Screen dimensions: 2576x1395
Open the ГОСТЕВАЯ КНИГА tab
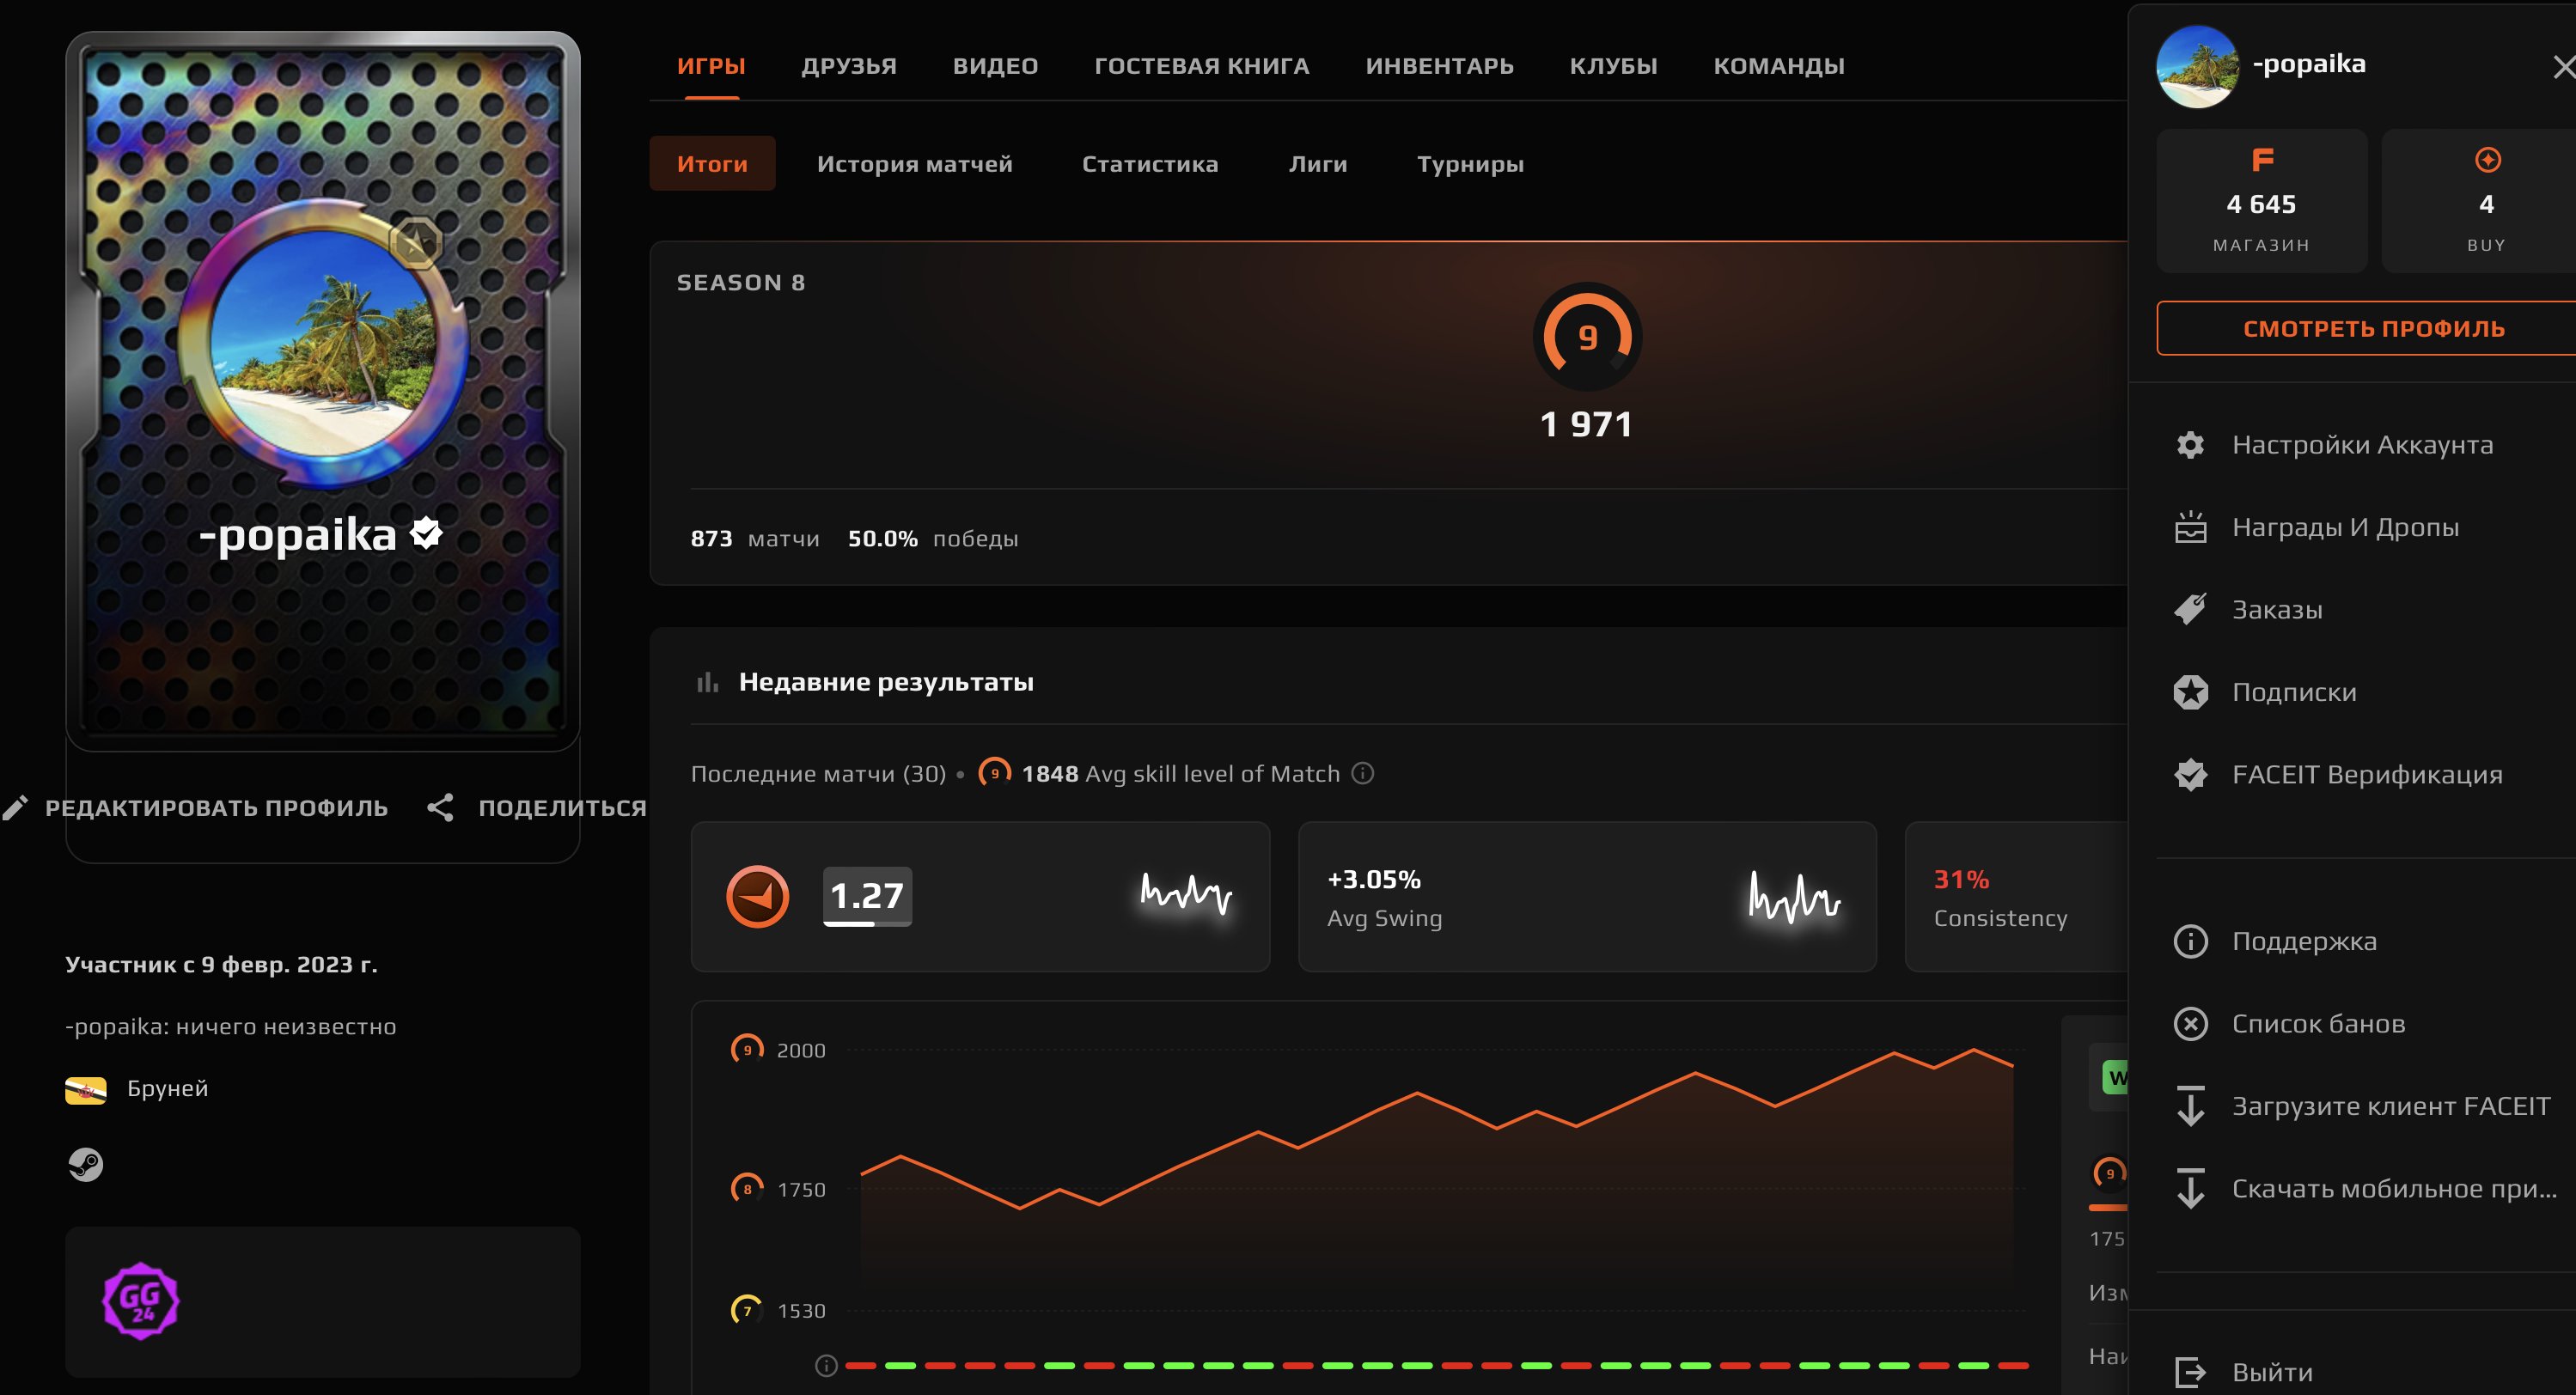click(1201, 66)
